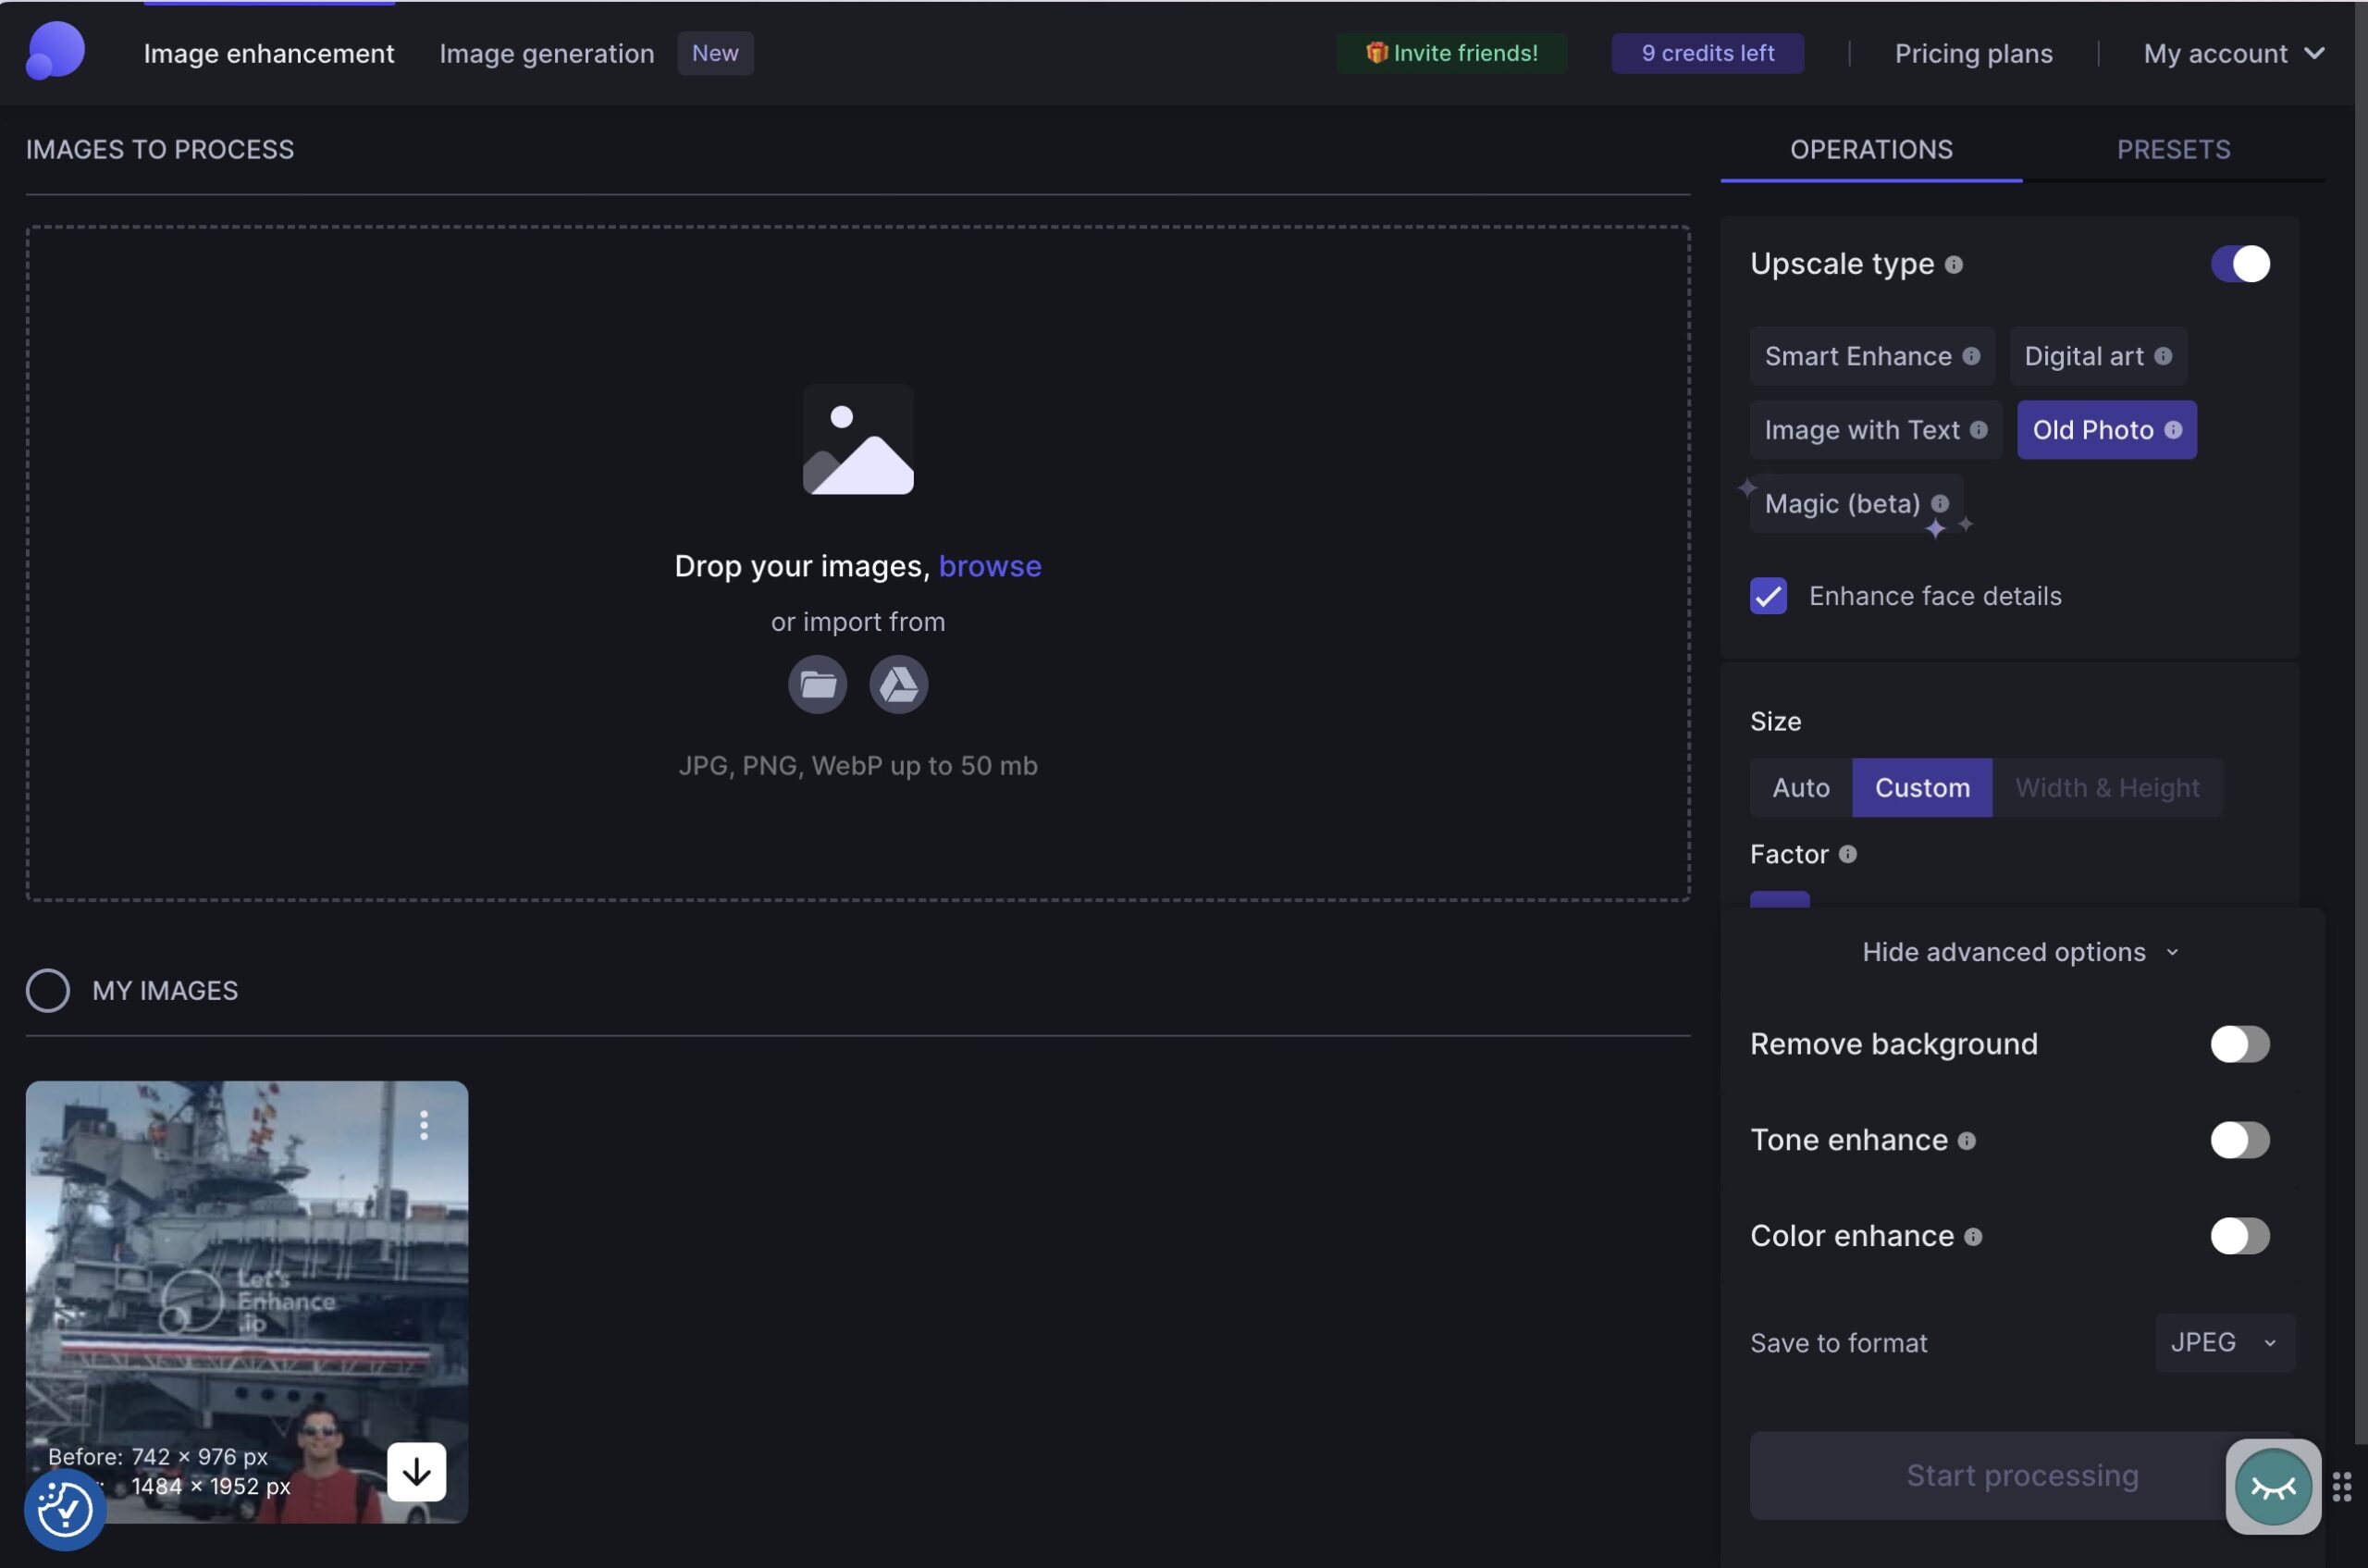Open the chat widget with closed-eyes icon
2368x1568 pixels.
point(2272,1486)
